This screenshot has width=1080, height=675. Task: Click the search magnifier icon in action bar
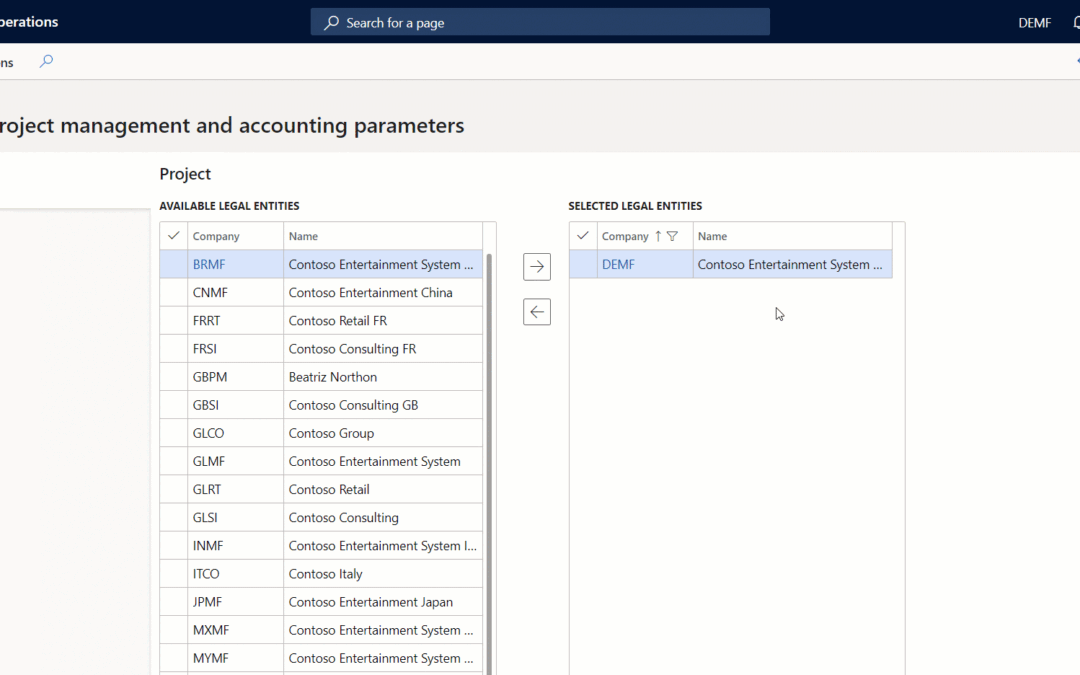46,61
